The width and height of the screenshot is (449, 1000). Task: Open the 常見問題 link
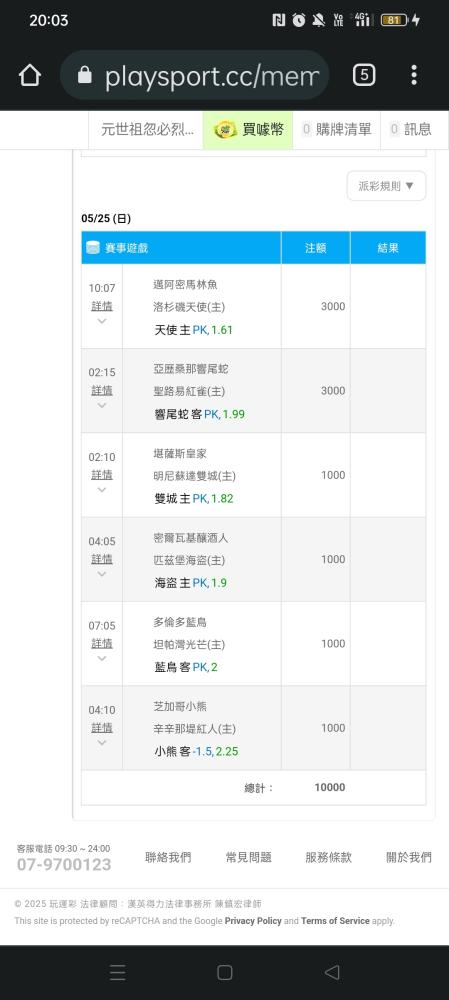[x=249, y=858]
